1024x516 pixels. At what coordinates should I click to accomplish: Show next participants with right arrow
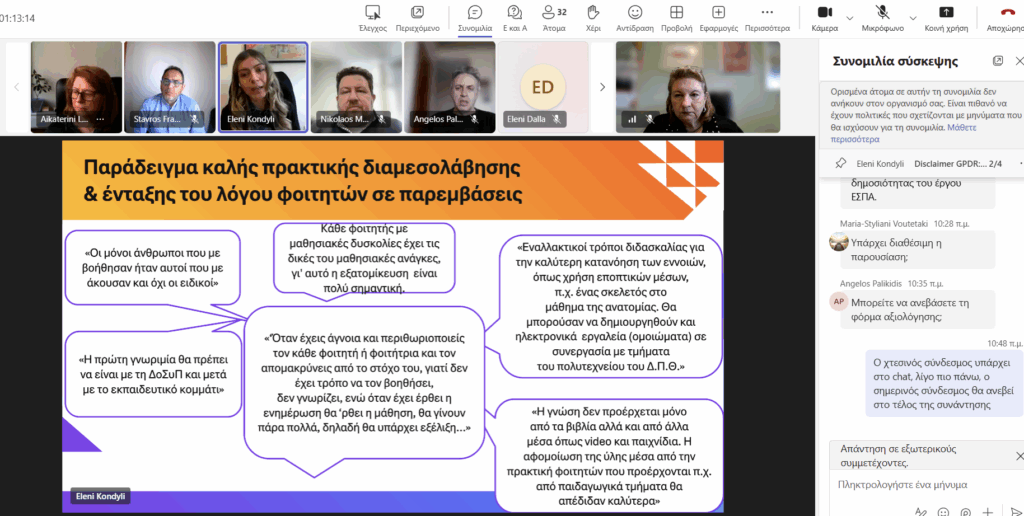602,87
